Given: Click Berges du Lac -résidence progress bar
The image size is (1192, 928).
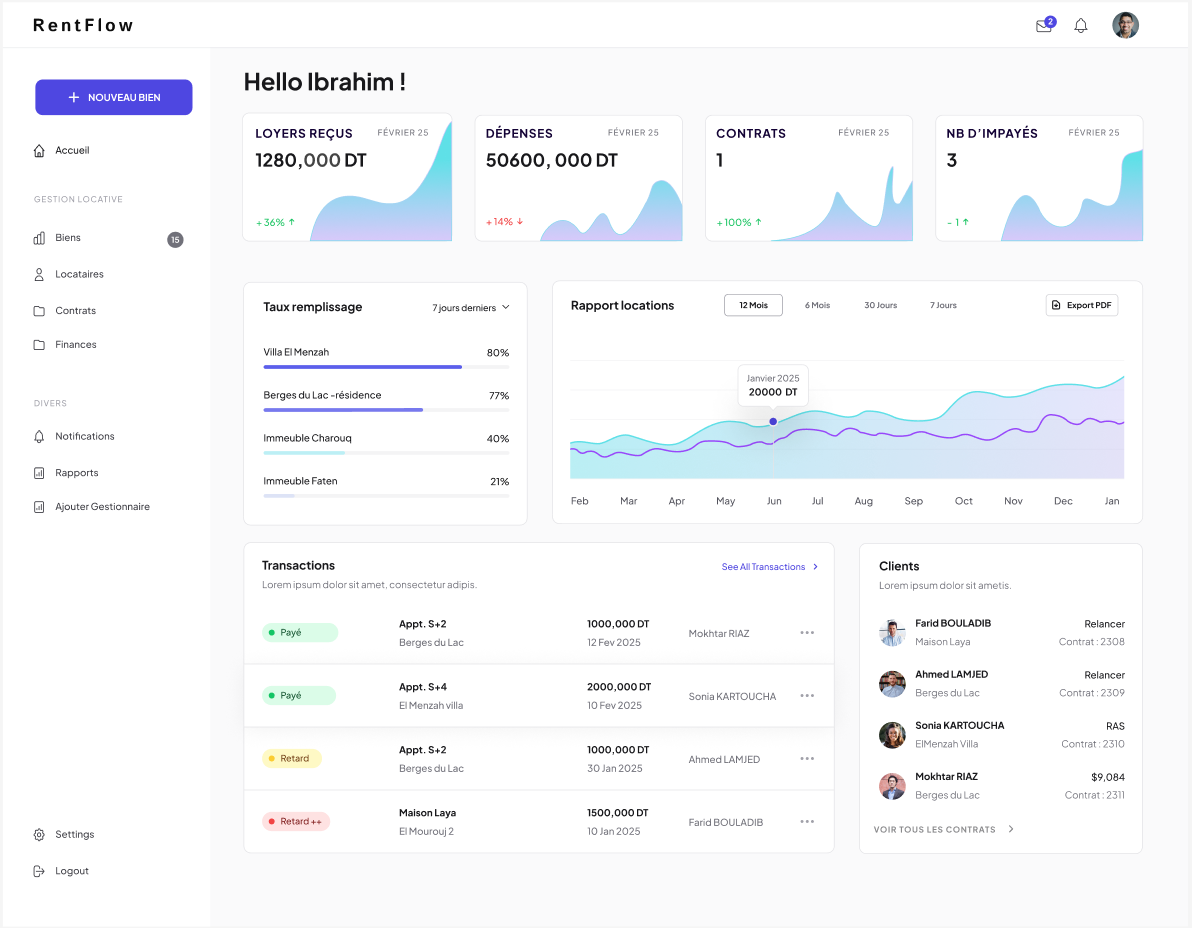Looking at the screenshot, I should click(x=386, y=410).
